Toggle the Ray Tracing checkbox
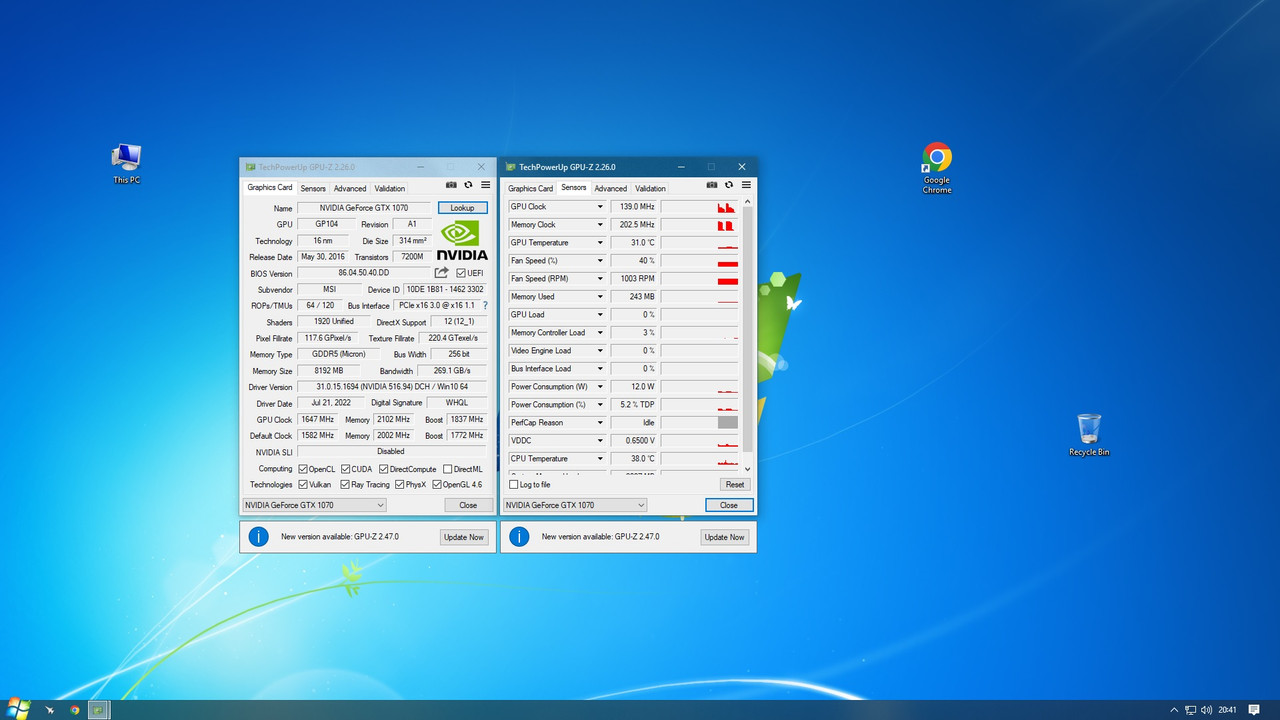Viewport: 1280px width, 720px height. tap(345, 484)
